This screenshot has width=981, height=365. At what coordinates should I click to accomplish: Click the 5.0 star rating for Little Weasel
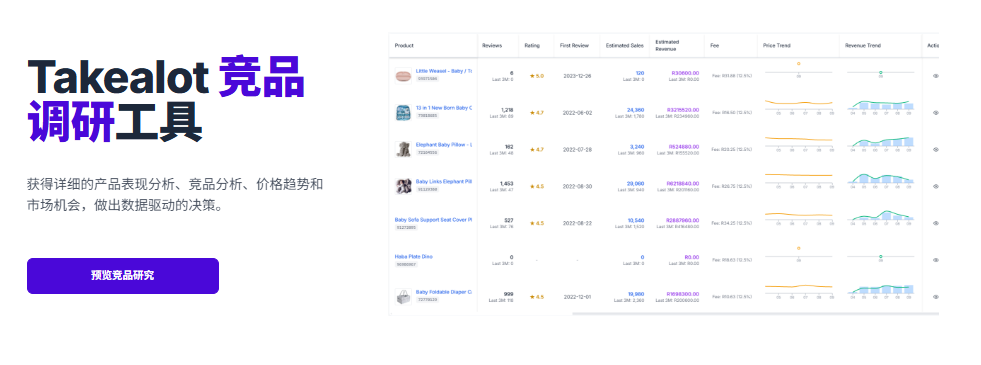(537, 76)
